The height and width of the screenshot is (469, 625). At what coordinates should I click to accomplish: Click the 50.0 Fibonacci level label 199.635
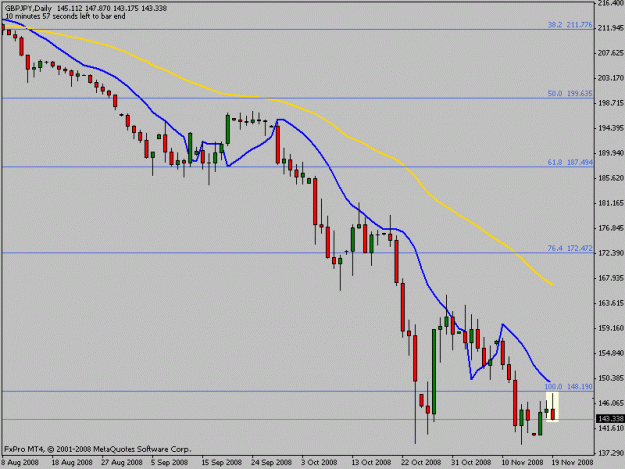click(x=570, y=94)
